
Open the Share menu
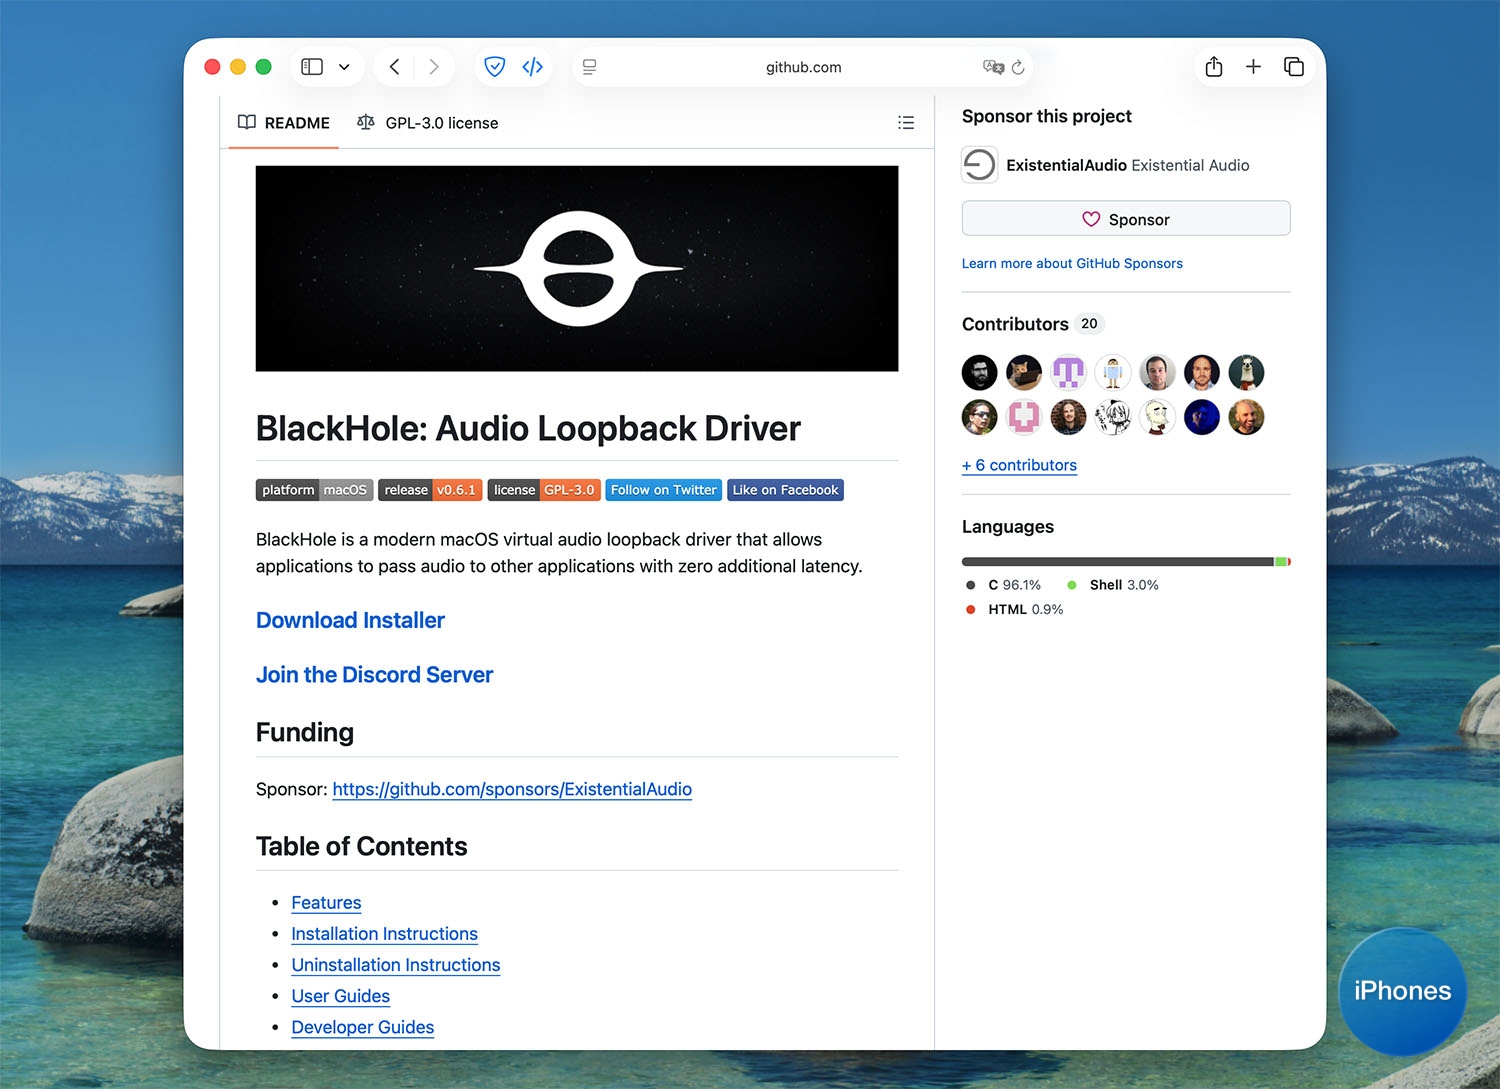(1214, 67)
